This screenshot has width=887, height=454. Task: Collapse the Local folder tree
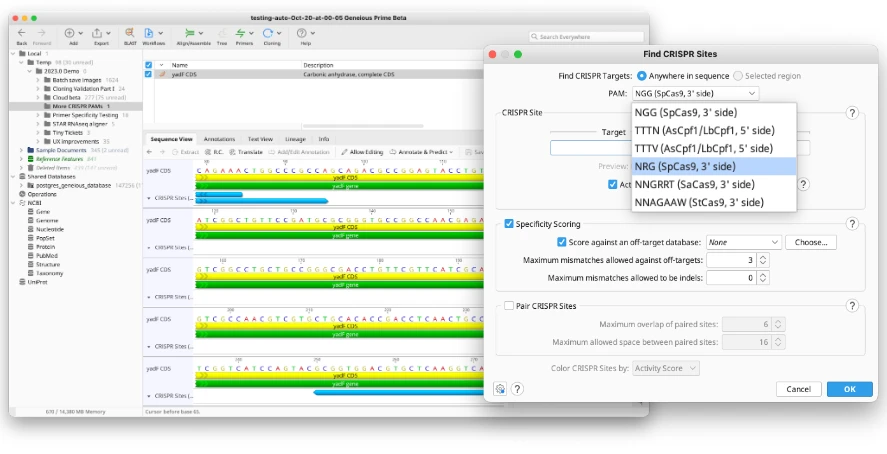point(12,54)
